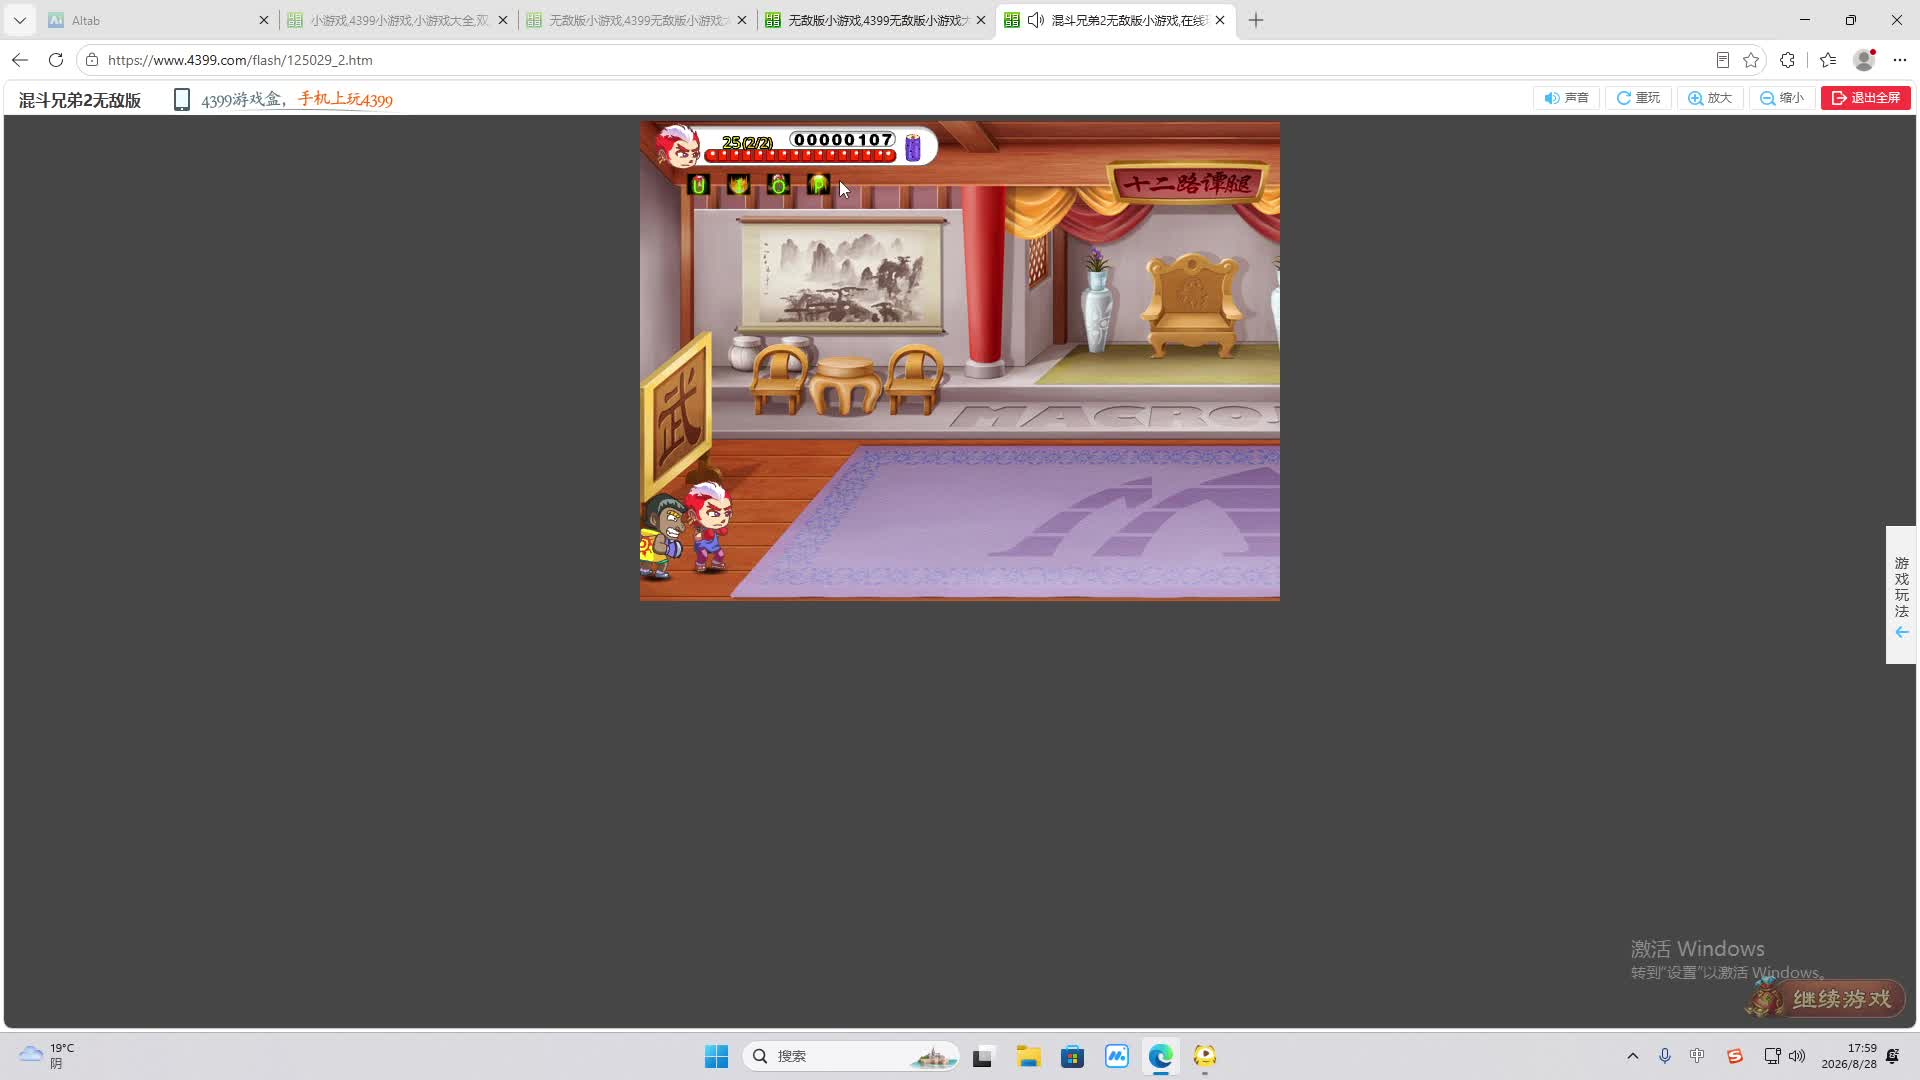
Task: Open the yellow smiley app in taskbar
Action: point(1205,1056)
